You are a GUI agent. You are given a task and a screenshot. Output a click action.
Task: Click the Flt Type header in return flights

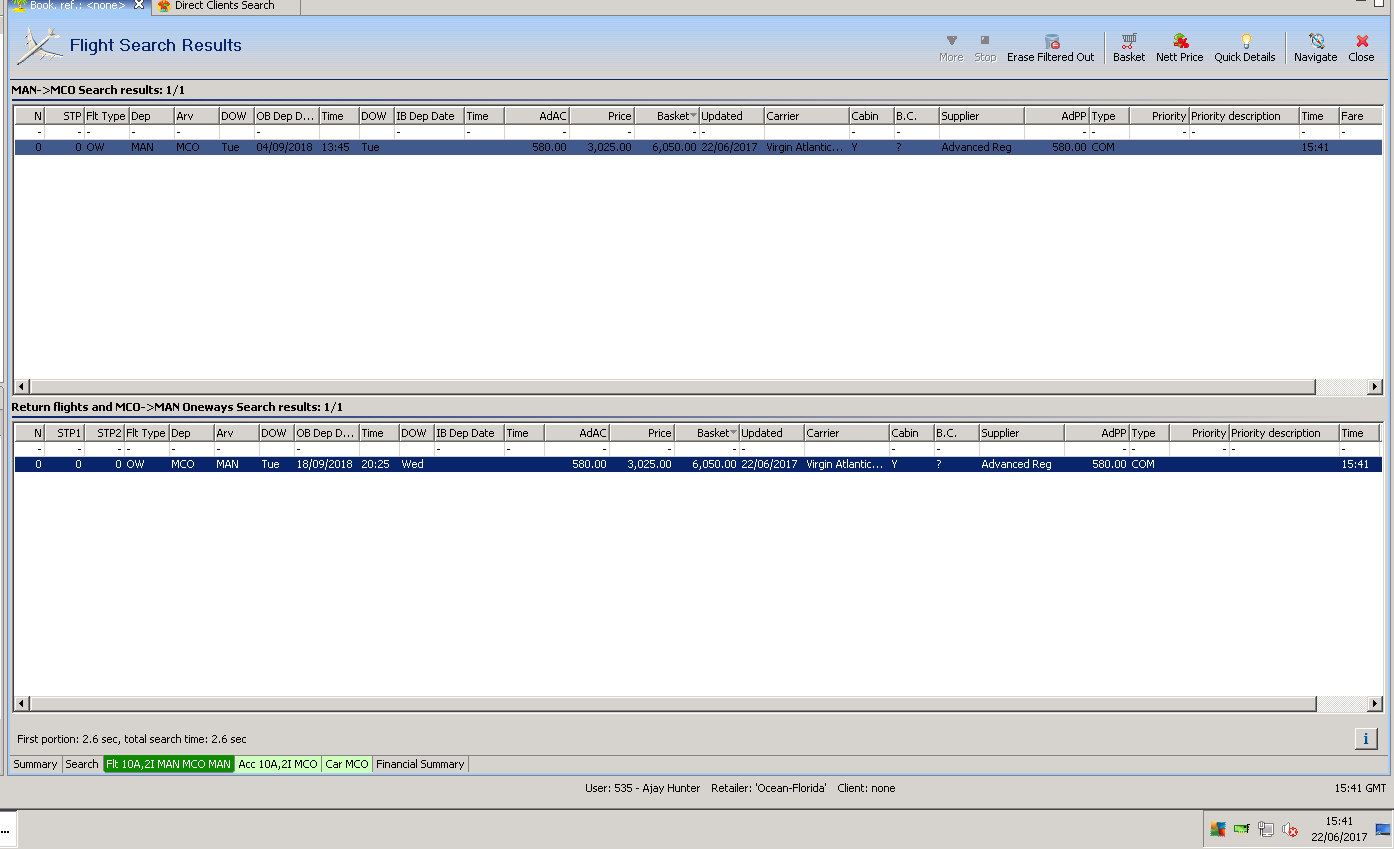point(146,433)
